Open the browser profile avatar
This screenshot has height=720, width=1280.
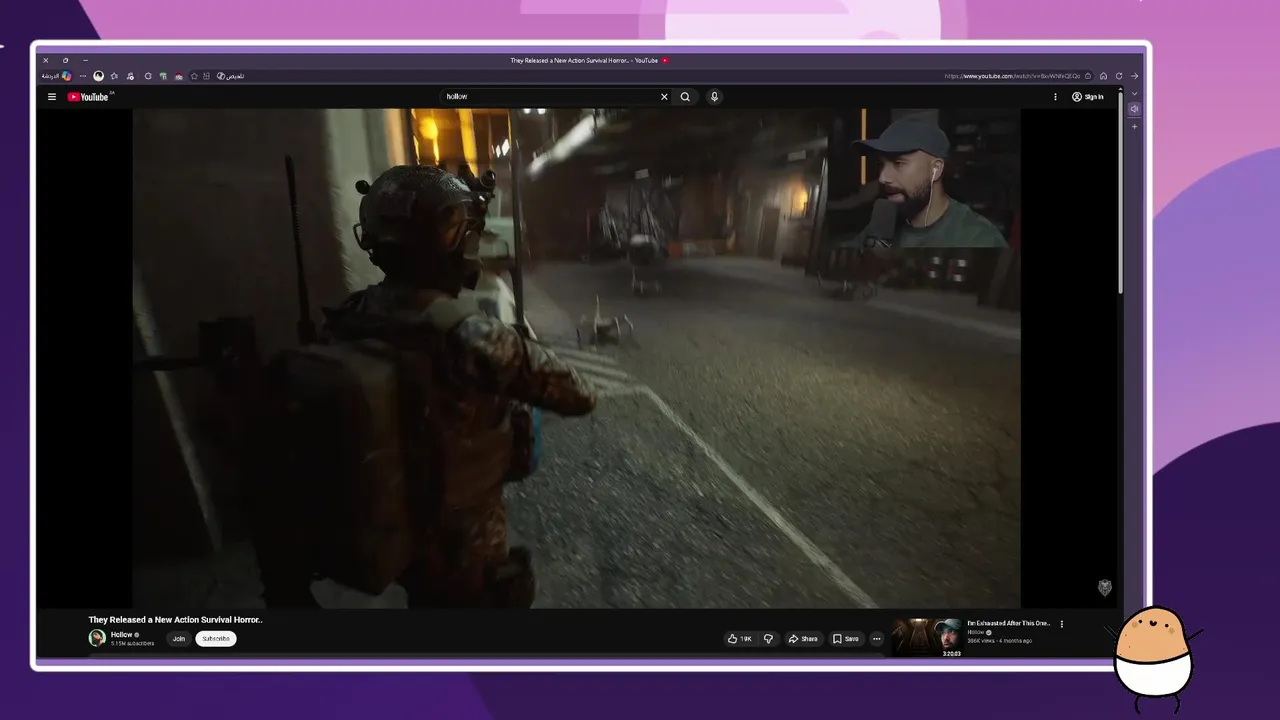tap(98, 76)
